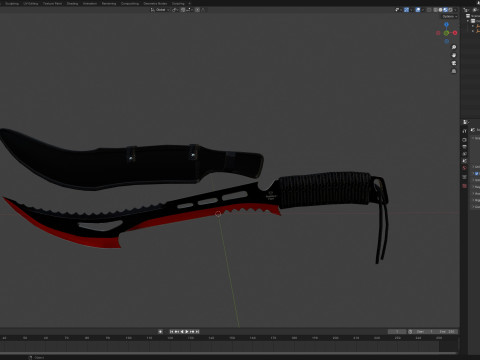The width and height of the screenshot is (480, 360).
Task: Switch to the Sculpting workspace tab
Action: click(x=12, y=3)
